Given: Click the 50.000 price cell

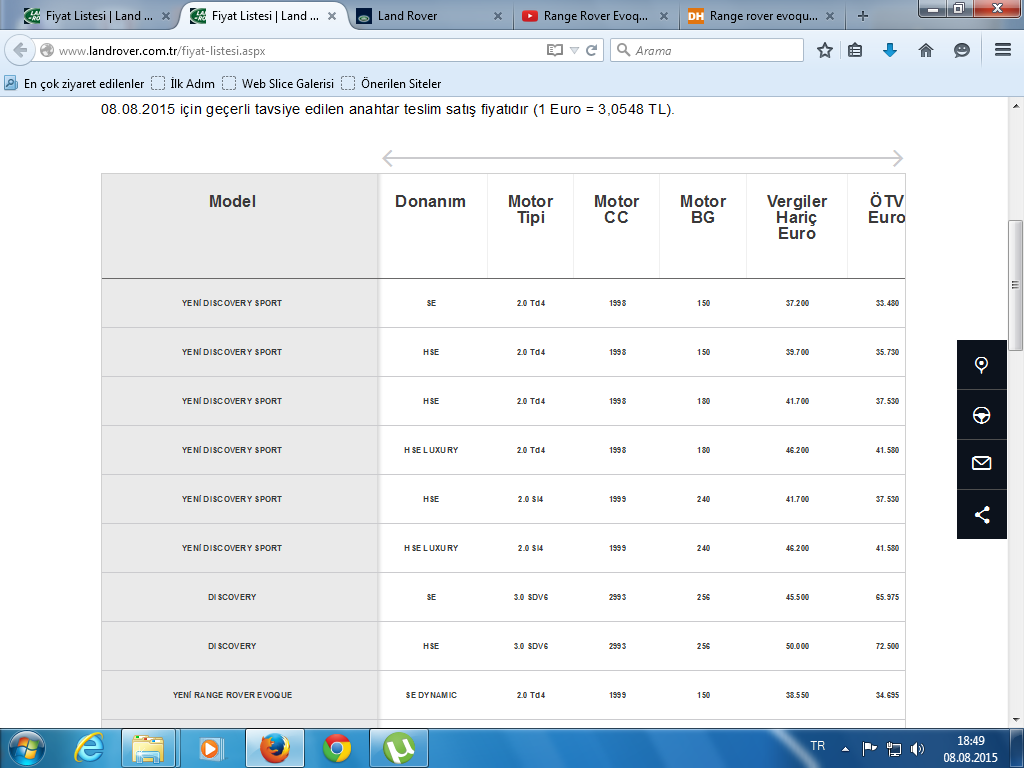Looking at the screenshot, I should coord(797,646).
